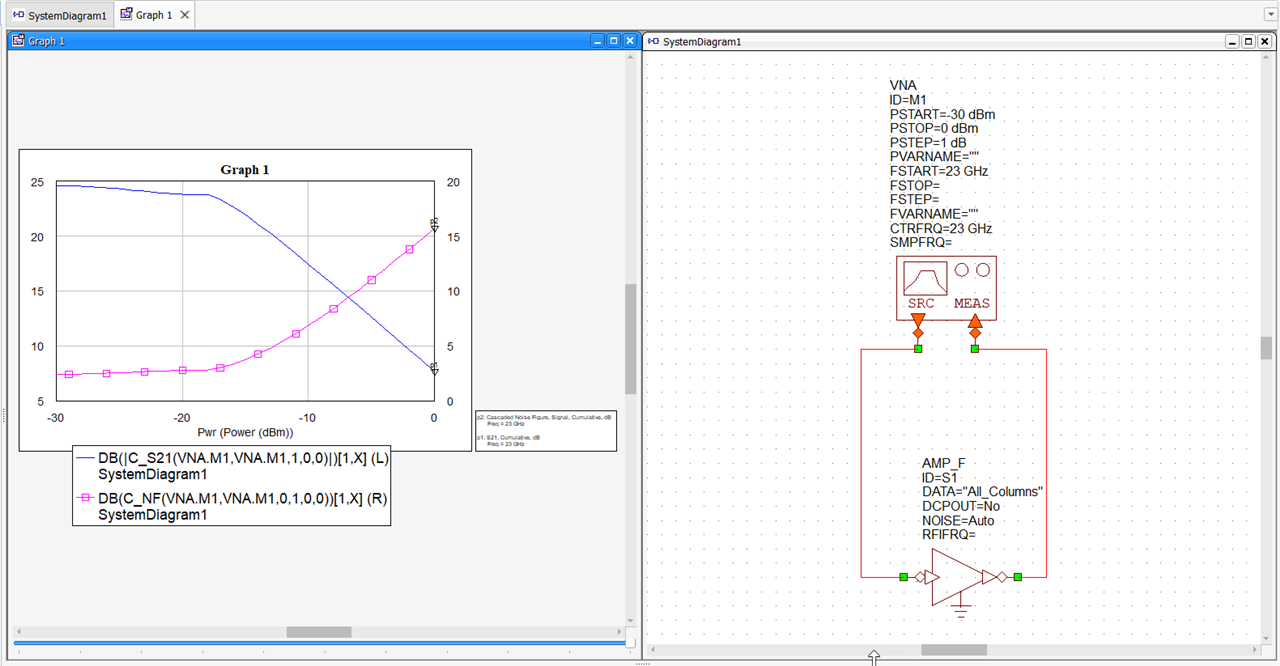Select the AMP_F amplifier triangle symbol
The height and width of the screenshot is (666, 1280).
coord(955,577)
